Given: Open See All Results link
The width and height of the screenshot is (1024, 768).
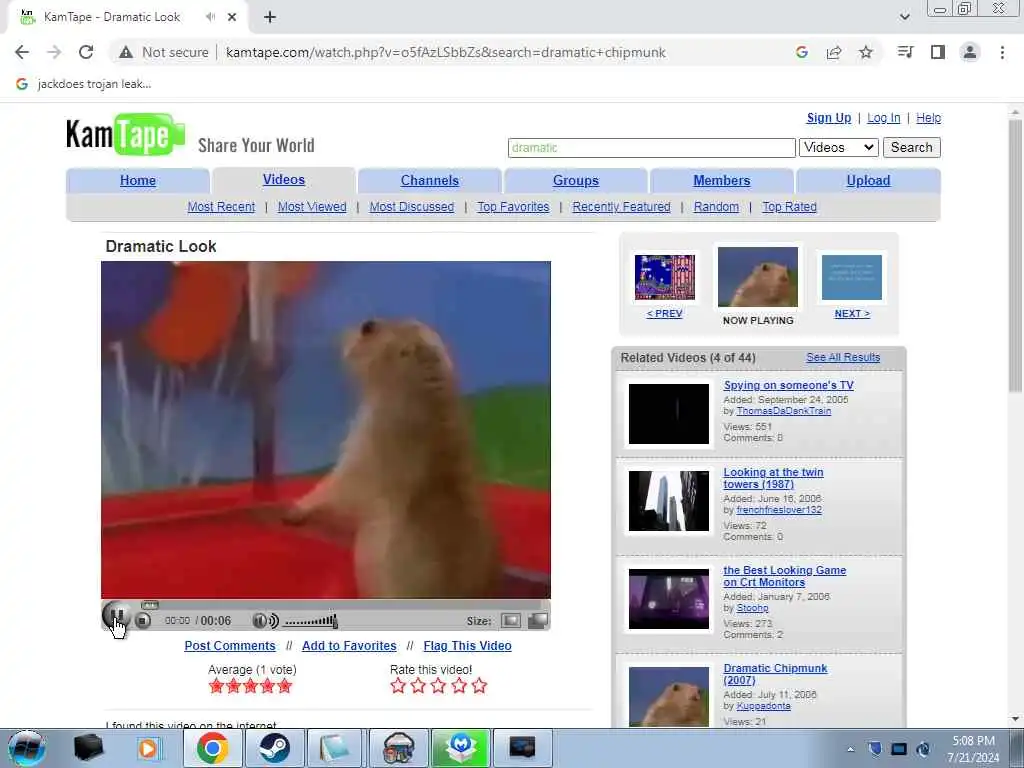Looking at the screenshot, I should 843,358.
